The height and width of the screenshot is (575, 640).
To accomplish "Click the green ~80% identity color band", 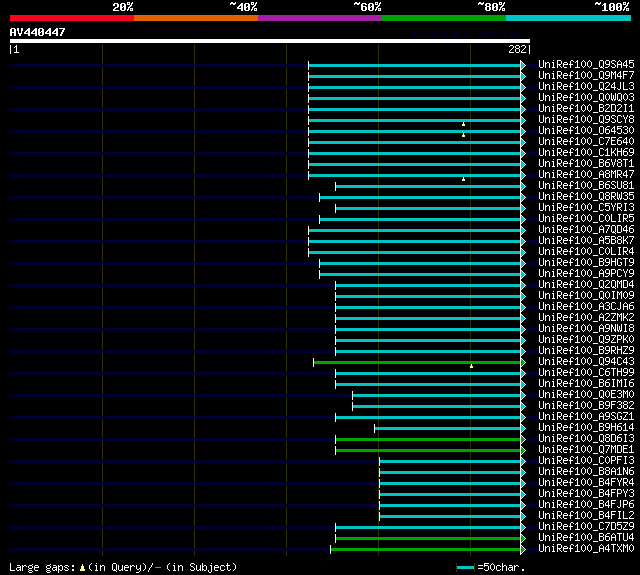I will (x=444, y=18).
